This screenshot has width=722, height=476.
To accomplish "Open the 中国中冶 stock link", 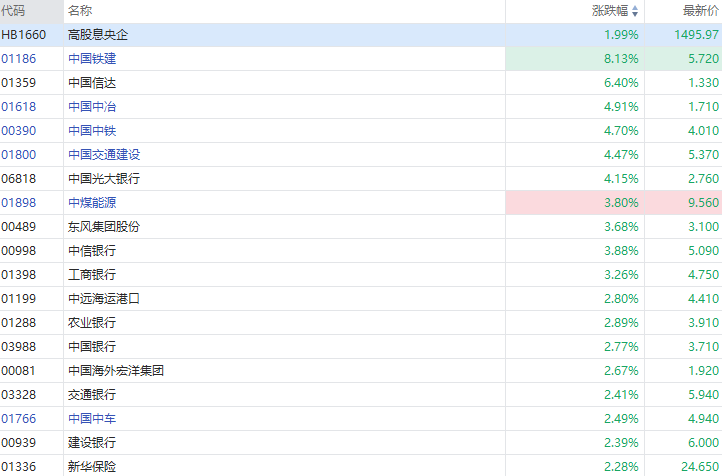I will pyautogui.click(x=92, y=107).
